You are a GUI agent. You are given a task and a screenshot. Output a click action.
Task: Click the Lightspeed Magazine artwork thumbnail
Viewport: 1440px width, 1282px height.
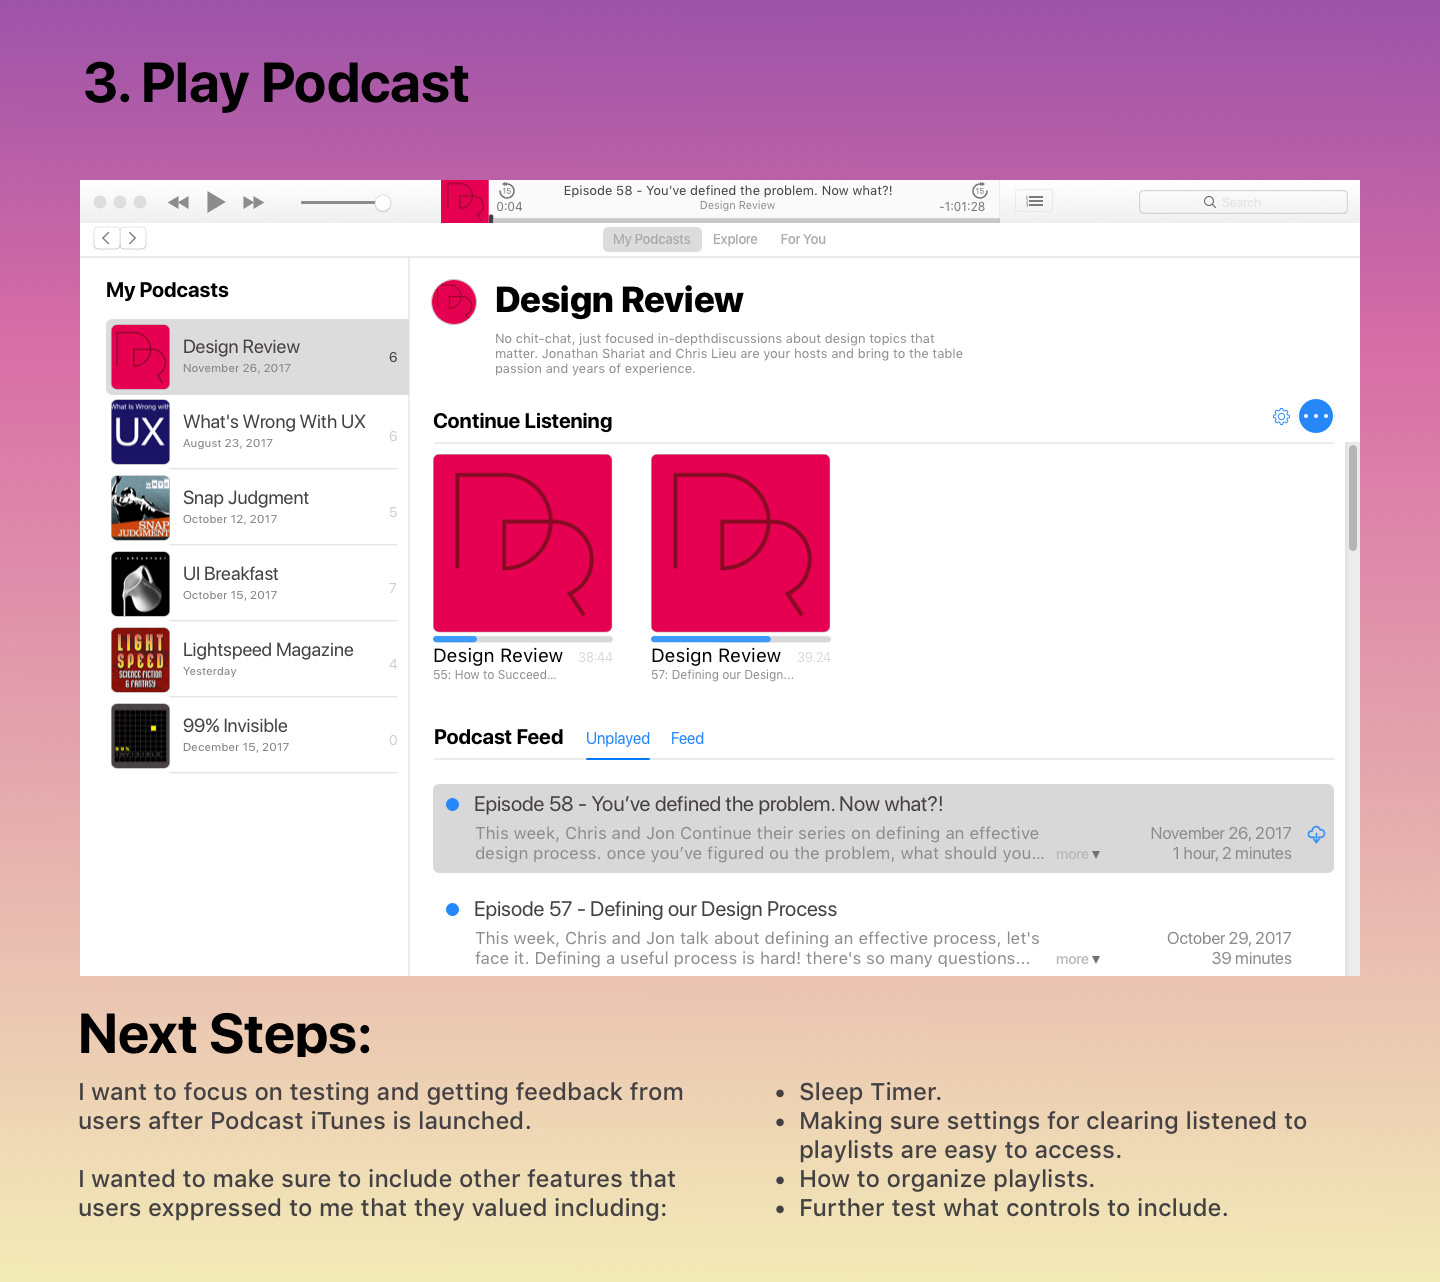coord(140,660)
